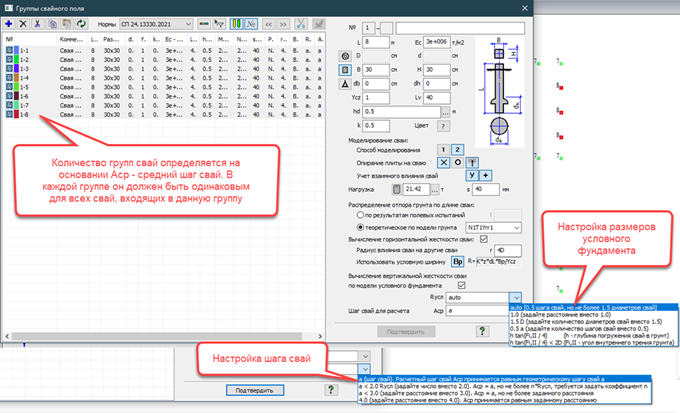This screenshot has width=680, height=413.
Task: Delete selected group with the X icon
Action: click(x=23, y=24)
